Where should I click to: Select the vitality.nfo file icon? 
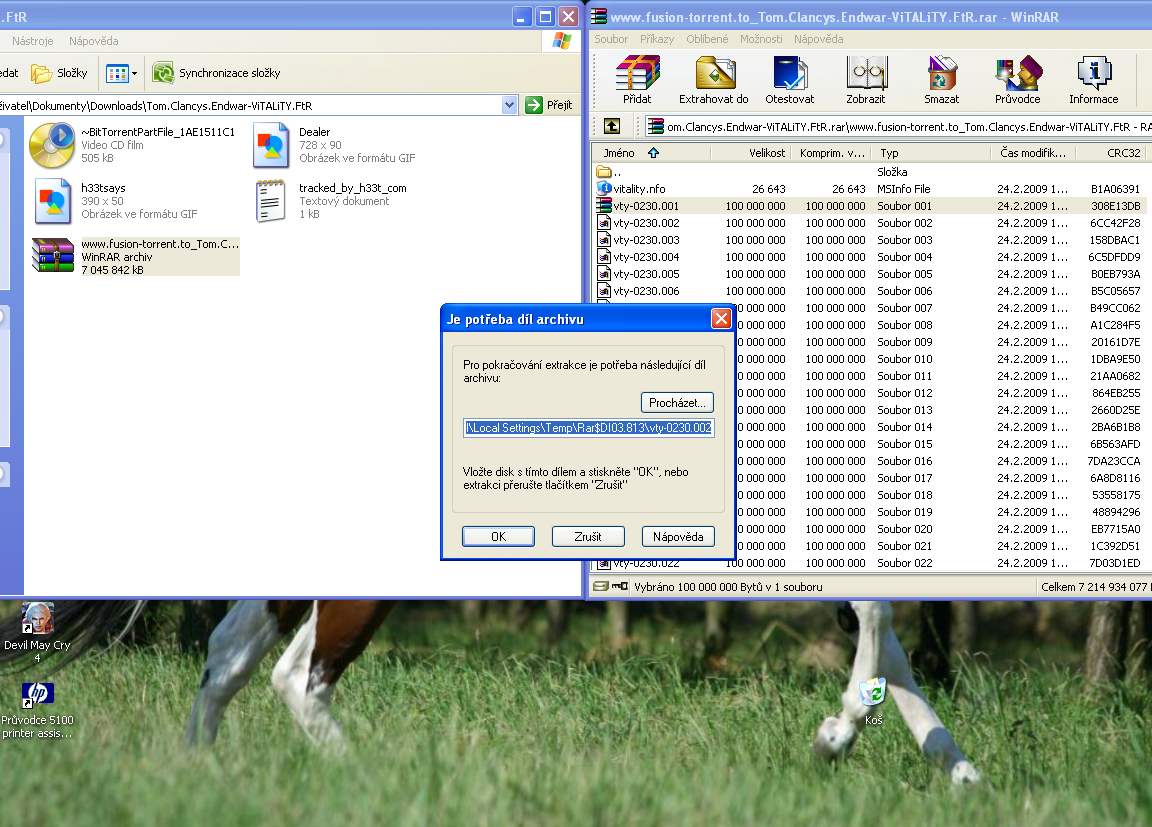[604, 188]
